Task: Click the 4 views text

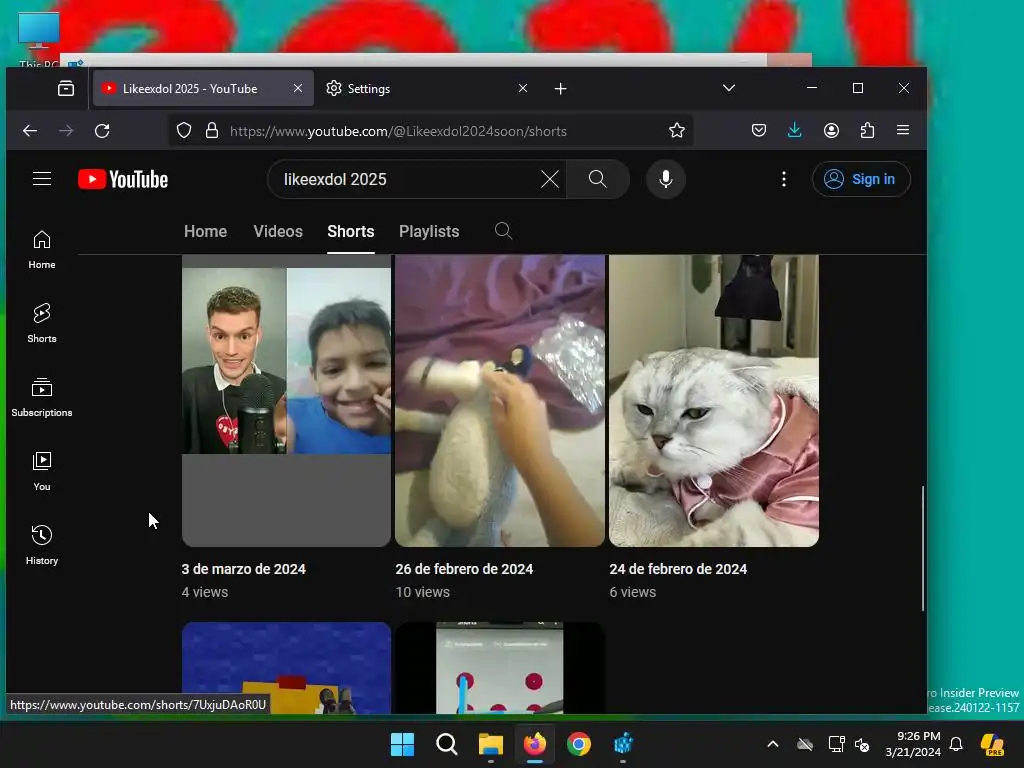Action: tap(204, 592)
